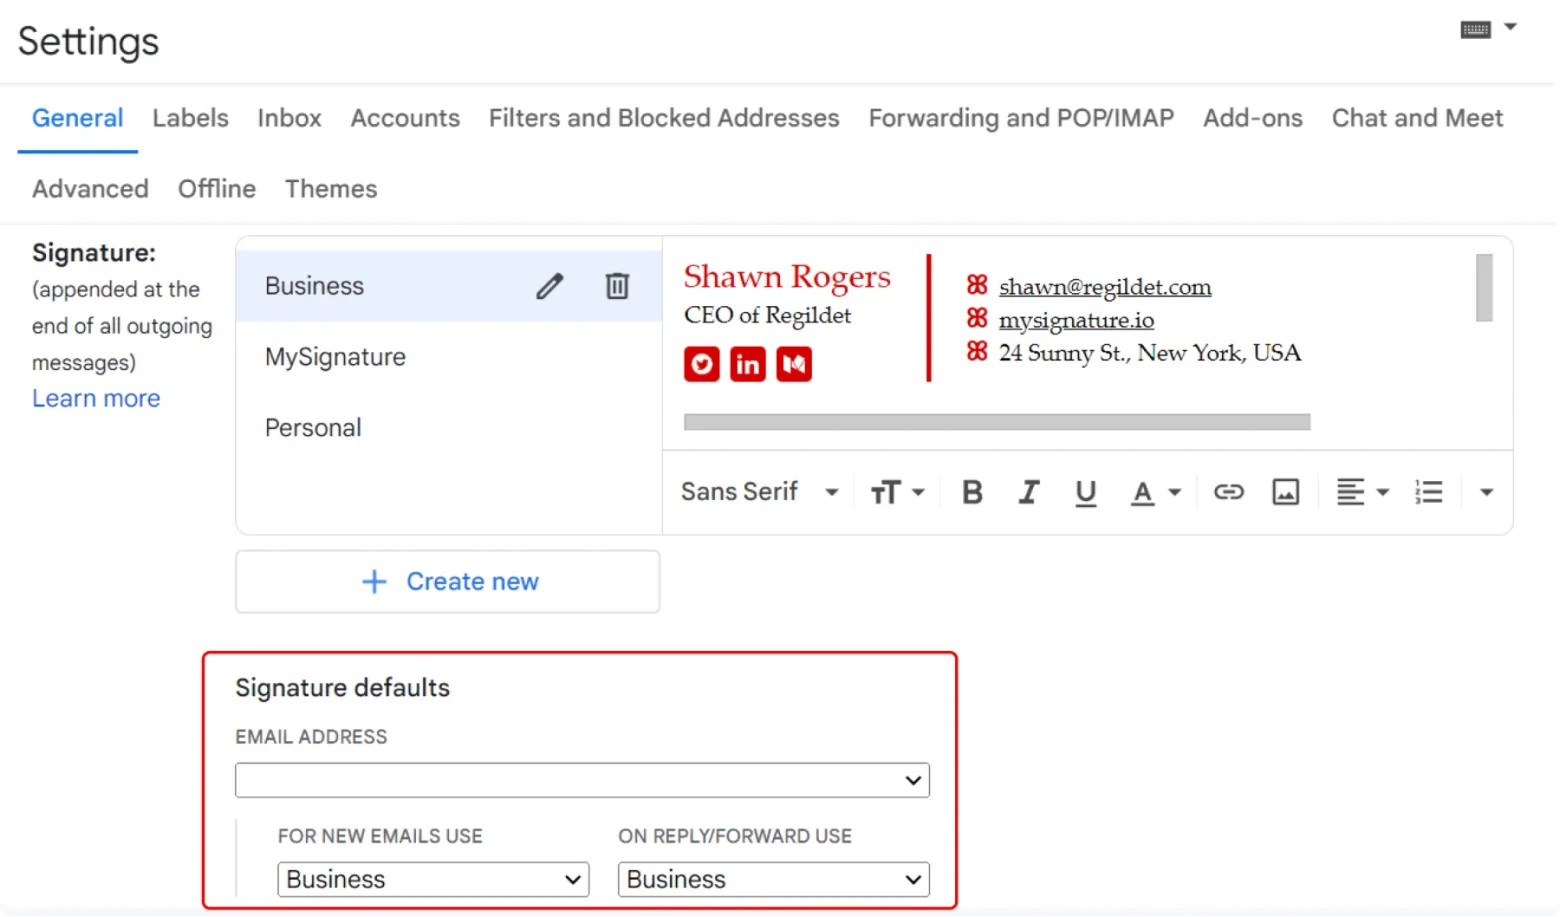Image resolution: width=1560 pixels, height=917 pixels.
Task: Click the shawn@regildet.com email link
Action: [x=1105, y=287]
